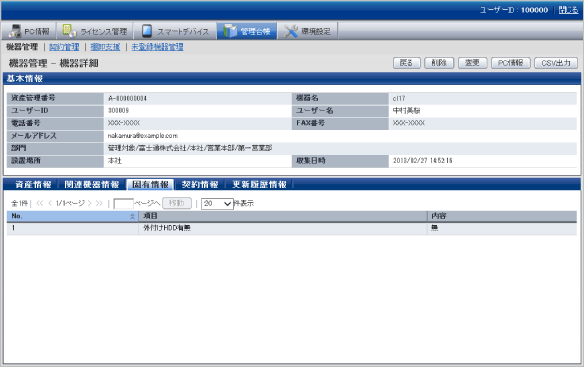Viewport: 584px width, 367px height.
Task: Open the 20 件表示 dropdown
Action: point(217,203)
